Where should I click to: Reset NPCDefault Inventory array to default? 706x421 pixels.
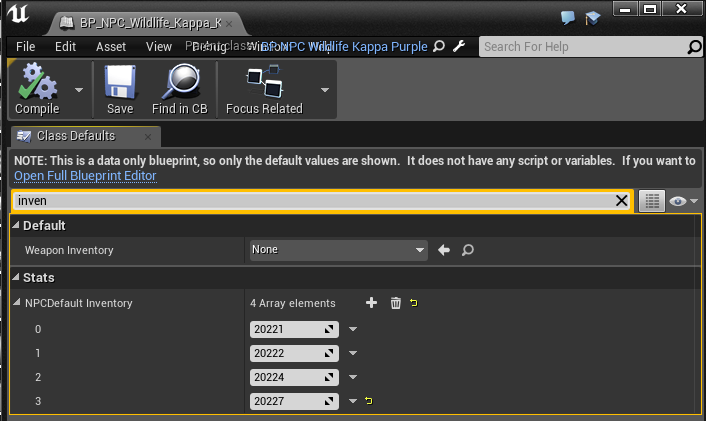414,303
